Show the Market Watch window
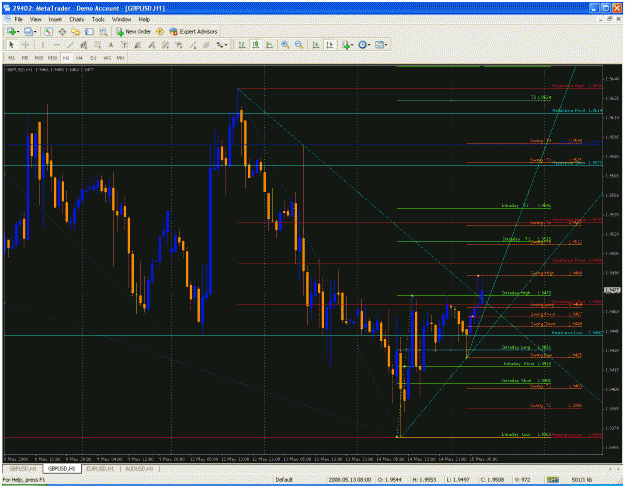The width and height of the screenshot is (625, 486). pyautogui.click(x=49, y=31)
